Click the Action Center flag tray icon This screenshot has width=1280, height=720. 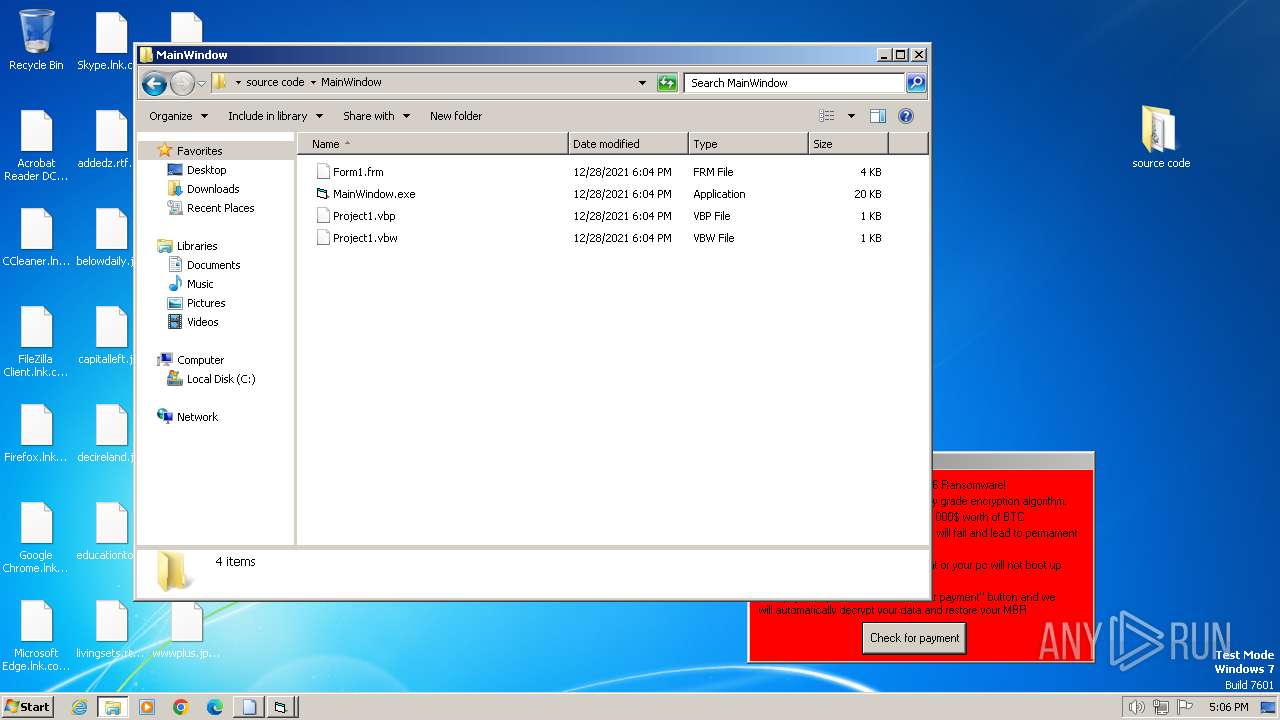point(1184,707)
